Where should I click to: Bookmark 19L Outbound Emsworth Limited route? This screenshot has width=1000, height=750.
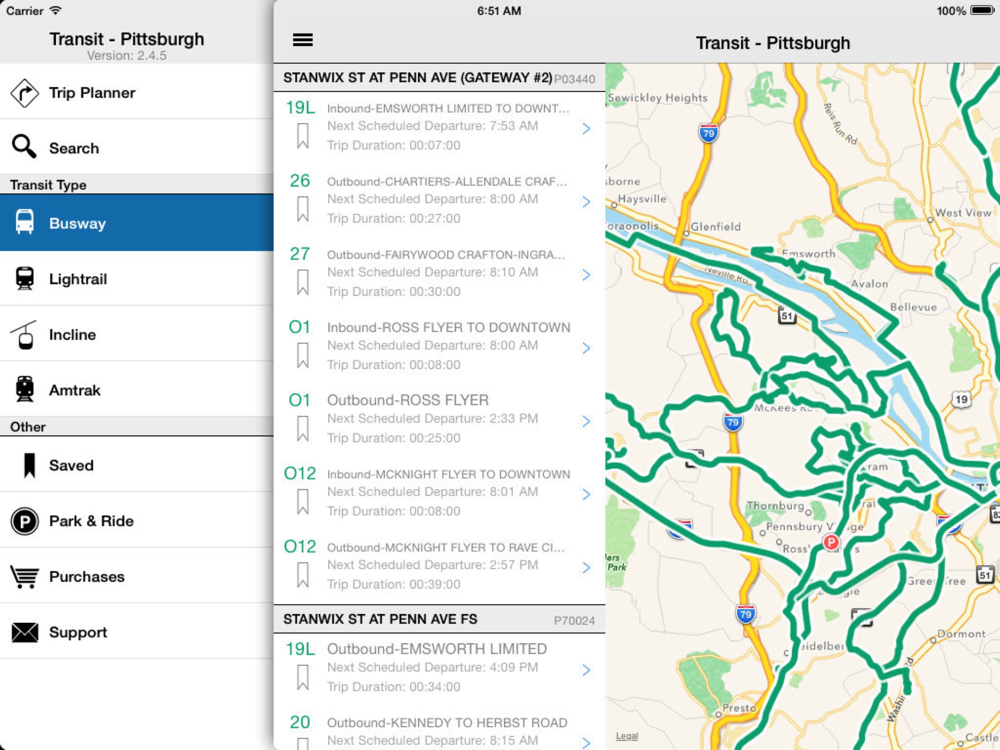[x=303, y=678]
